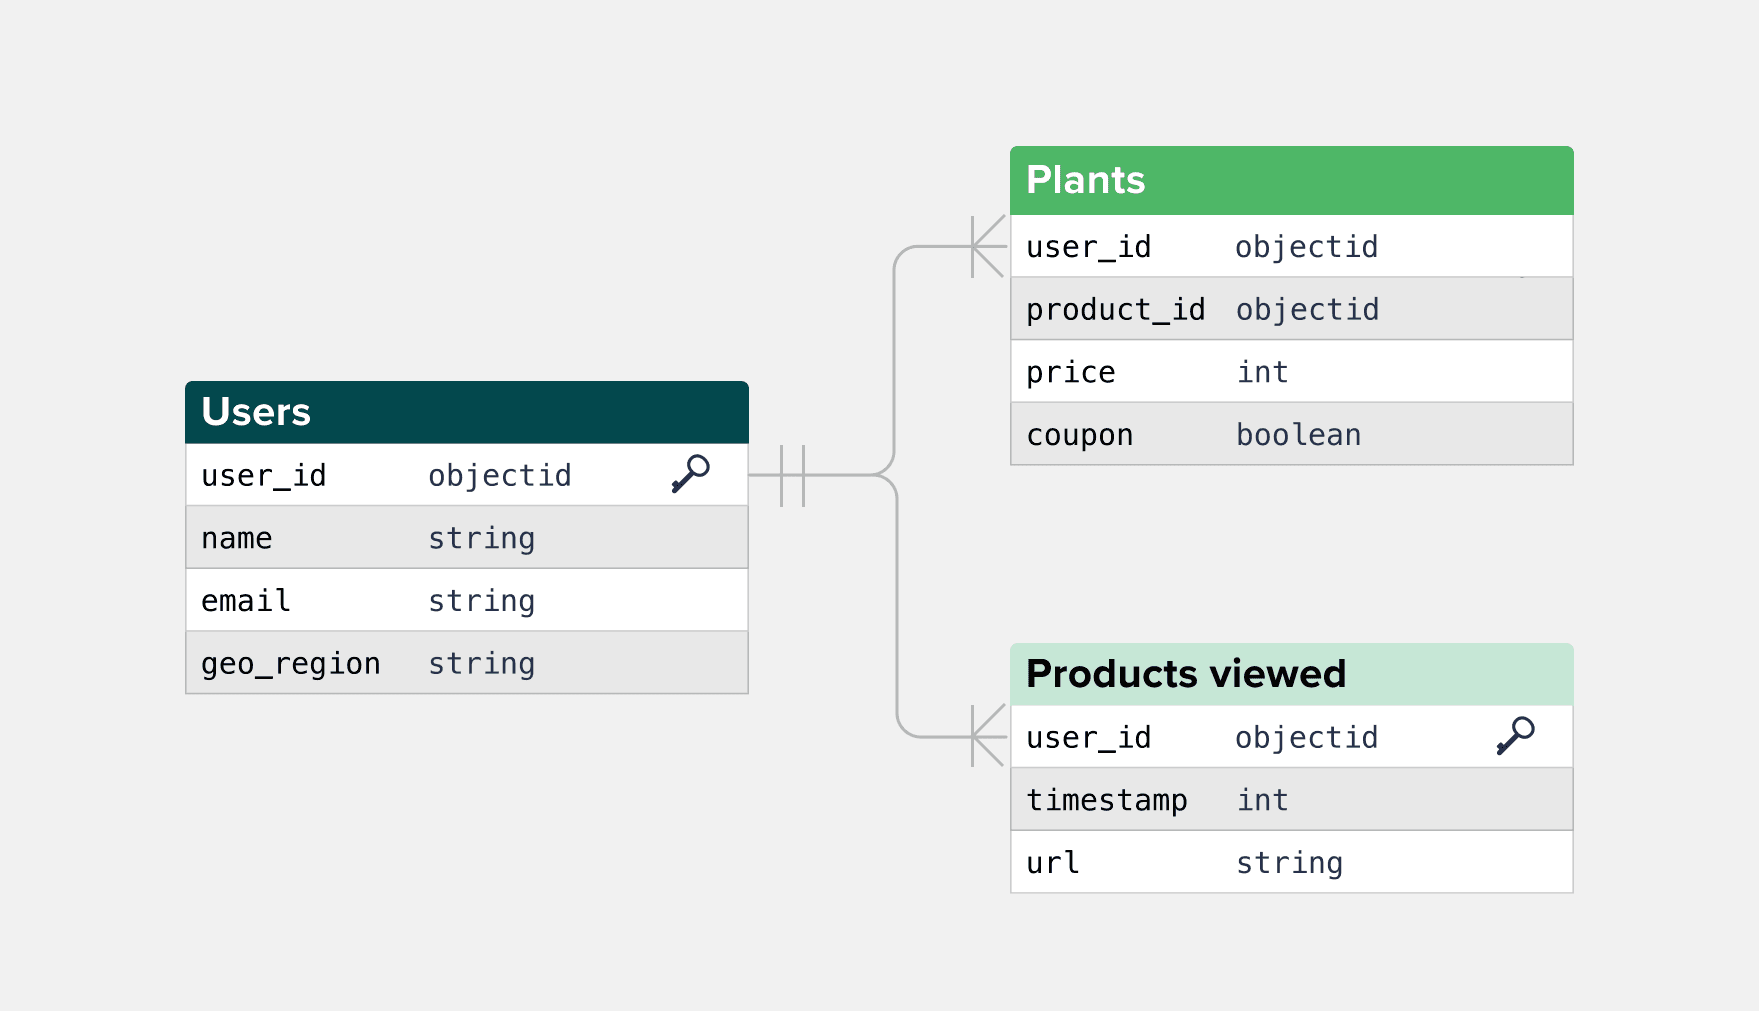Select the Users table header
The width and height of the screenshot is (1759, 1011).
point(466,412)
